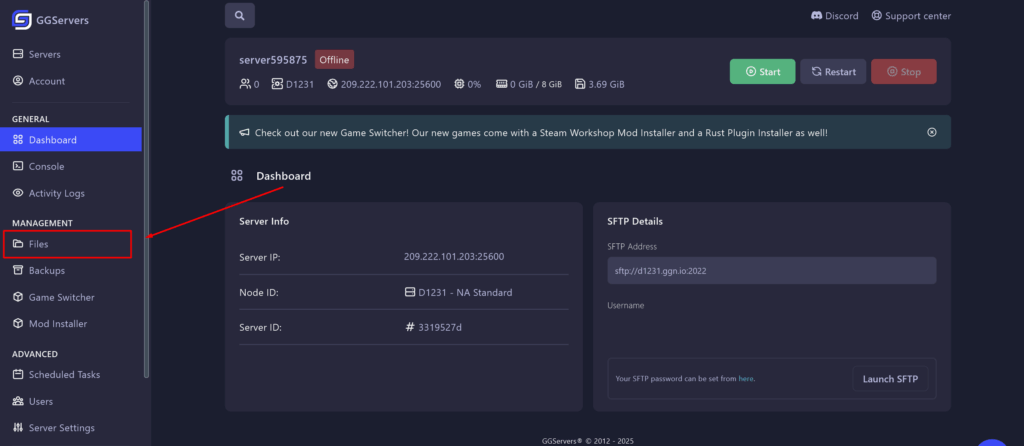Viewport: 1024px width, 446px height.
Task: Click the 'here' SFTP password link
Action: click(x=746, y=380)
